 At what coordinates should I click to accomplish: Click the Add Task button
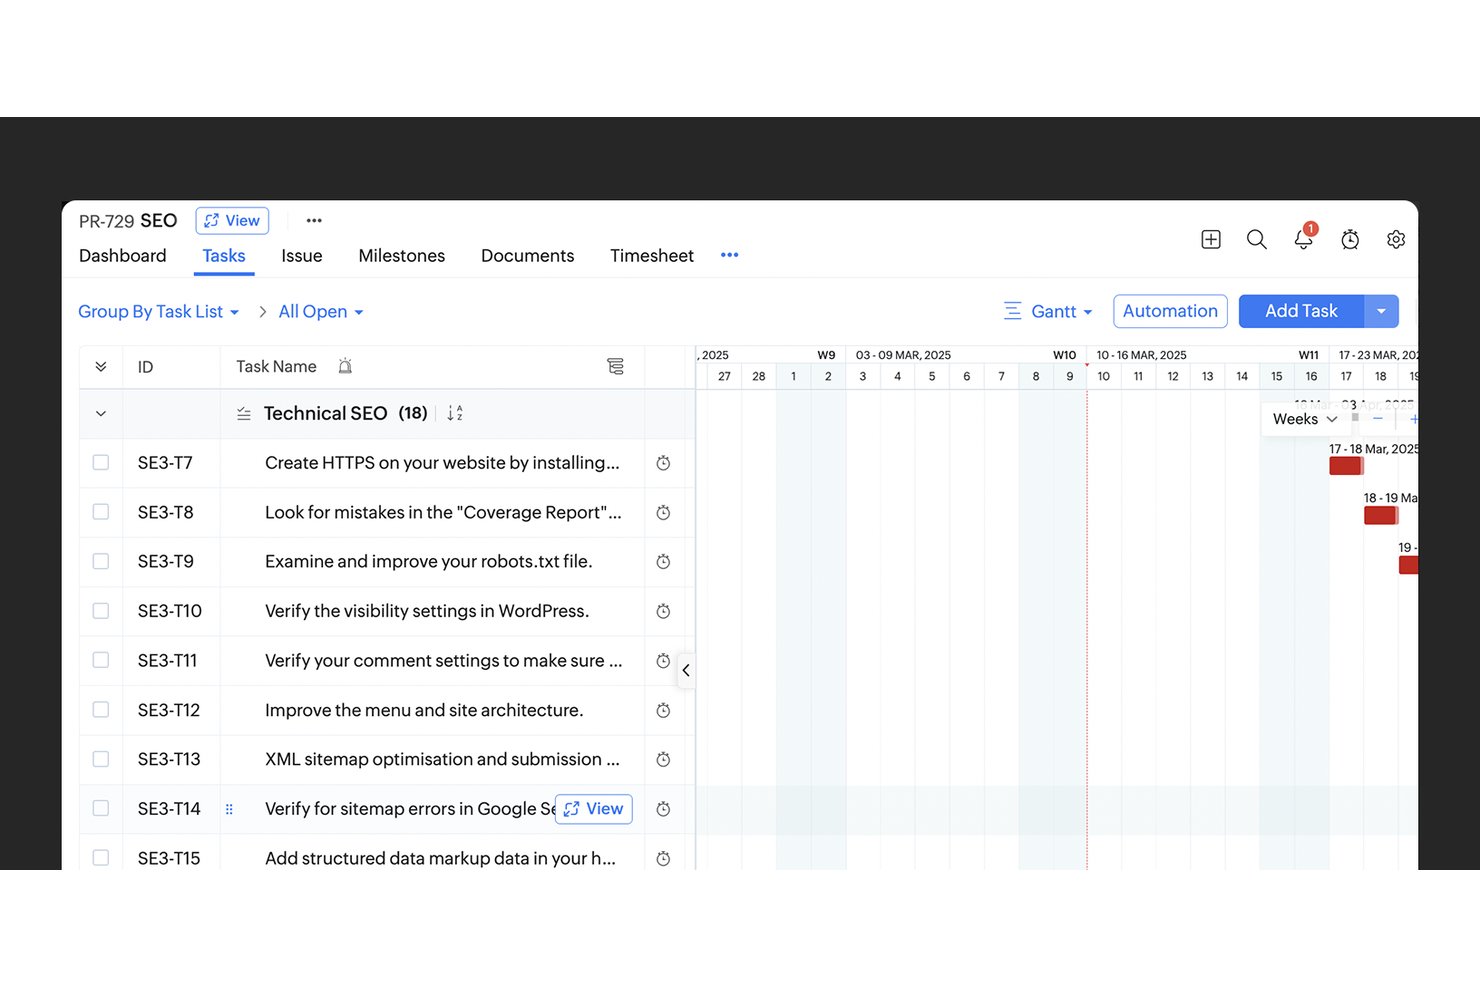[x=1301, y=311]
